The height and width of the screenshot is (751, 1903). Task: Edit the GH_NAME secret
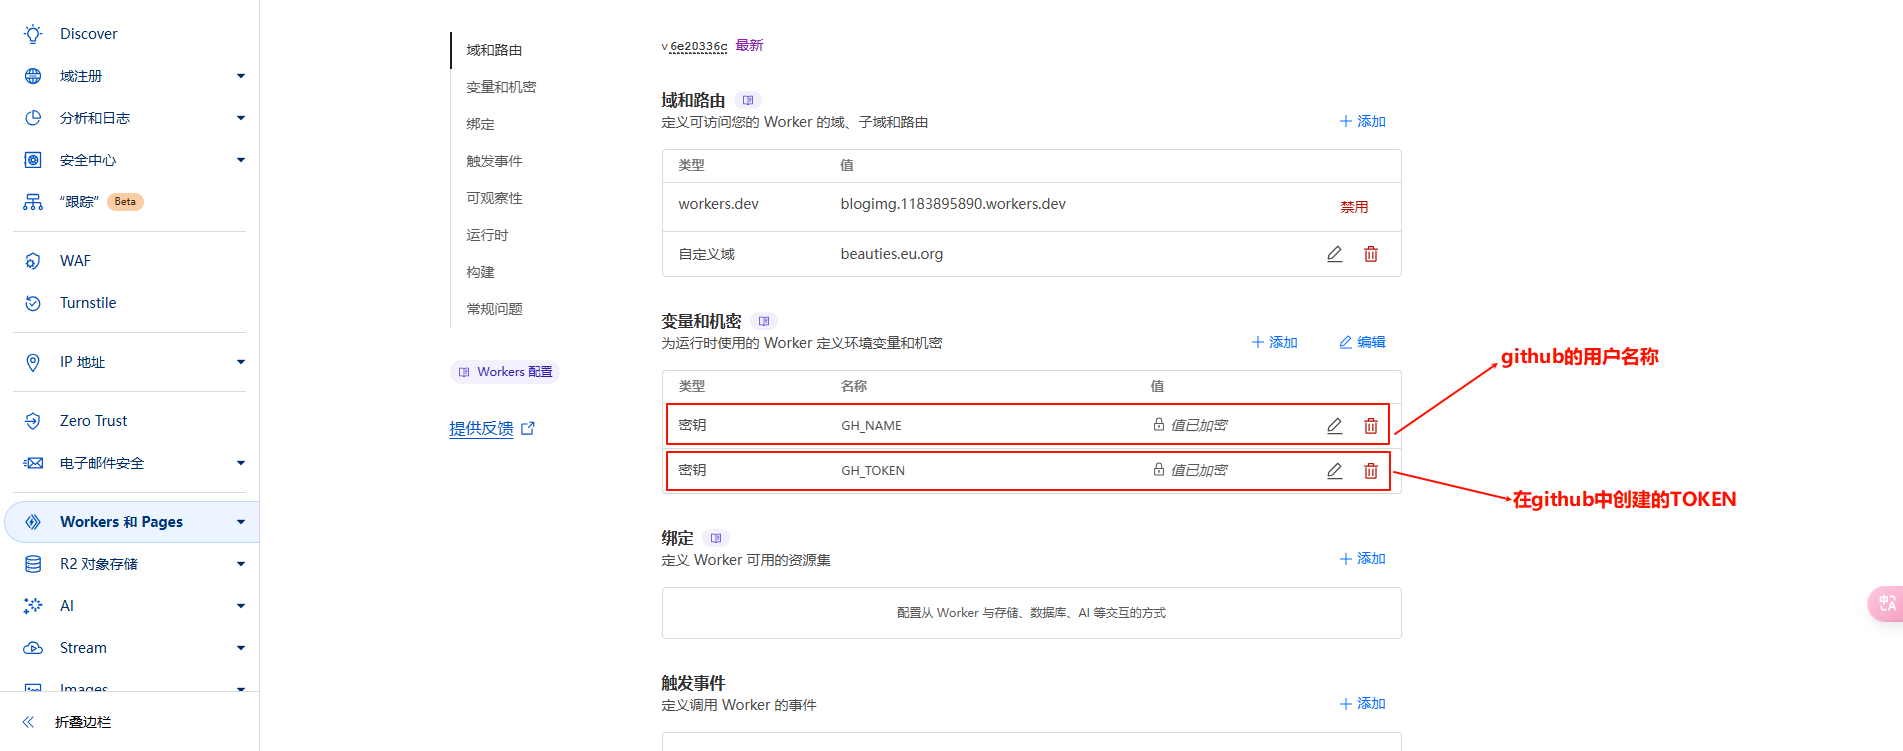coord(1334,426)
